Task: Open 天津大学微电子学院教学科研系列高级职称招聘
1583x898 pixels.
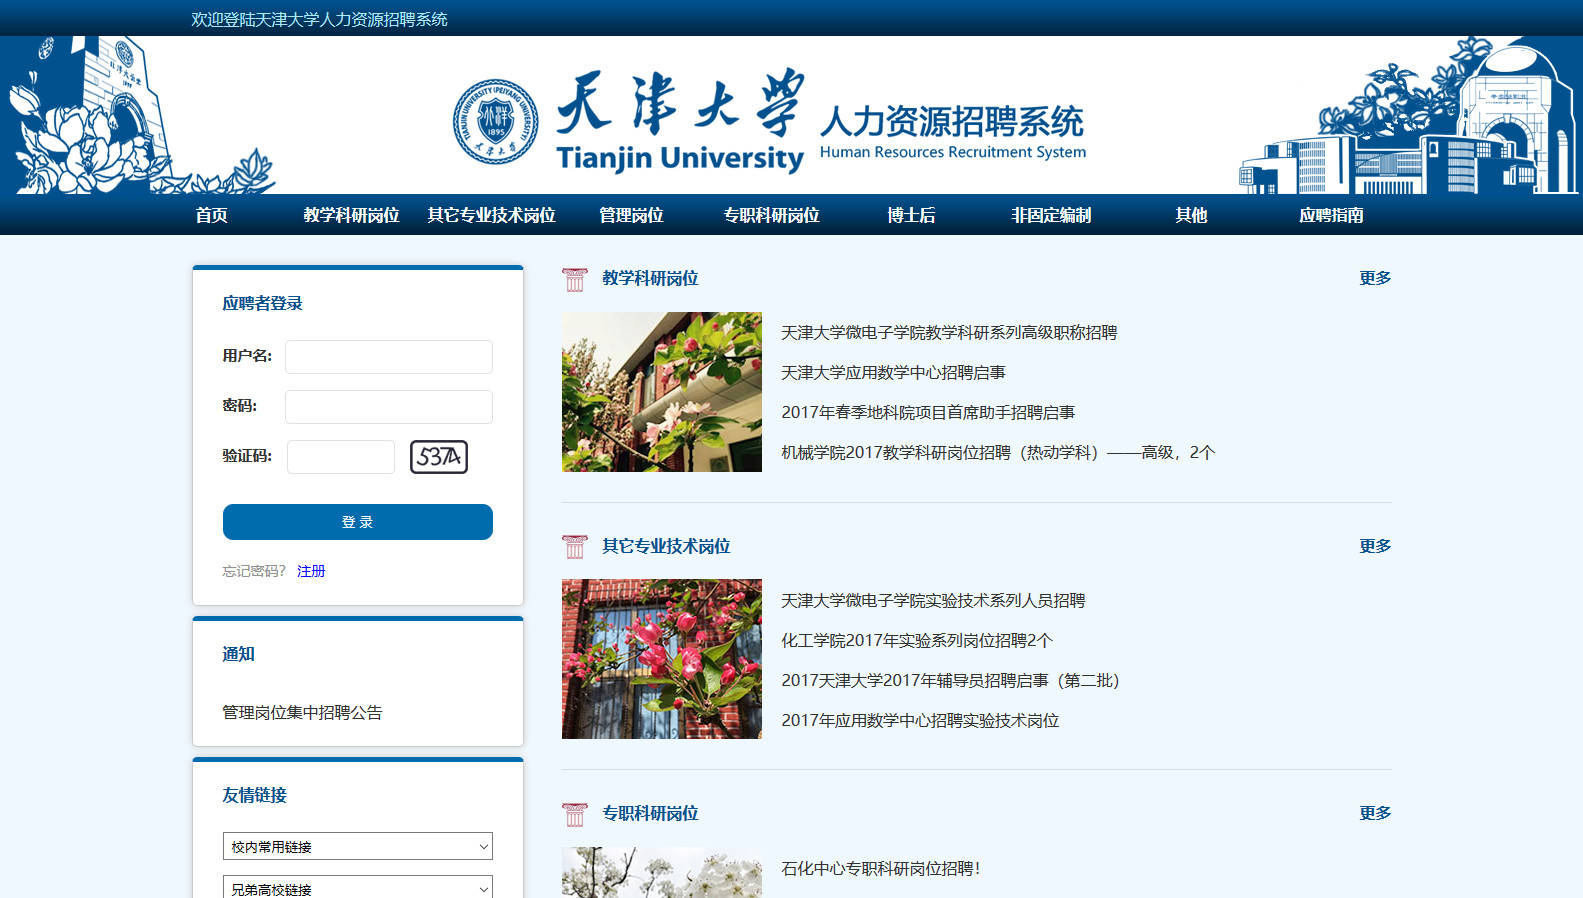Action: pyautogui.click(x=949, y=333)
